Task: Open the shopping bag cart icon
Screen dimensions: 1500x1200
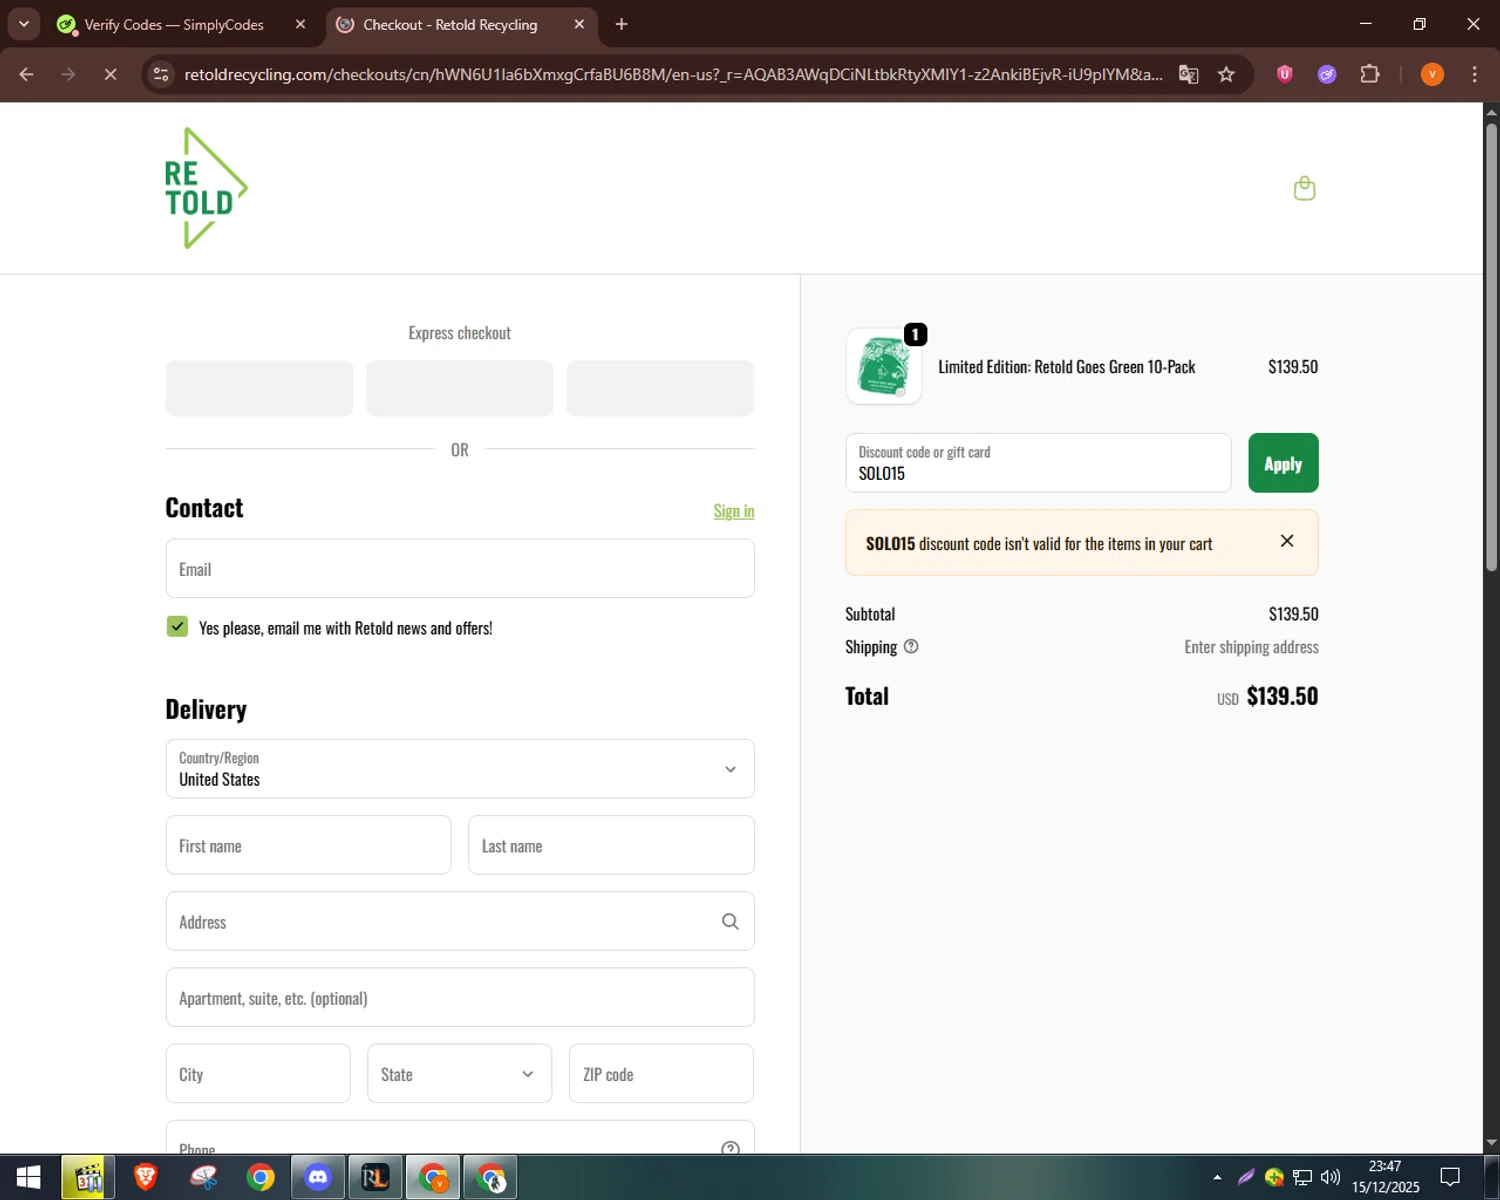Action: (1304, 188)
